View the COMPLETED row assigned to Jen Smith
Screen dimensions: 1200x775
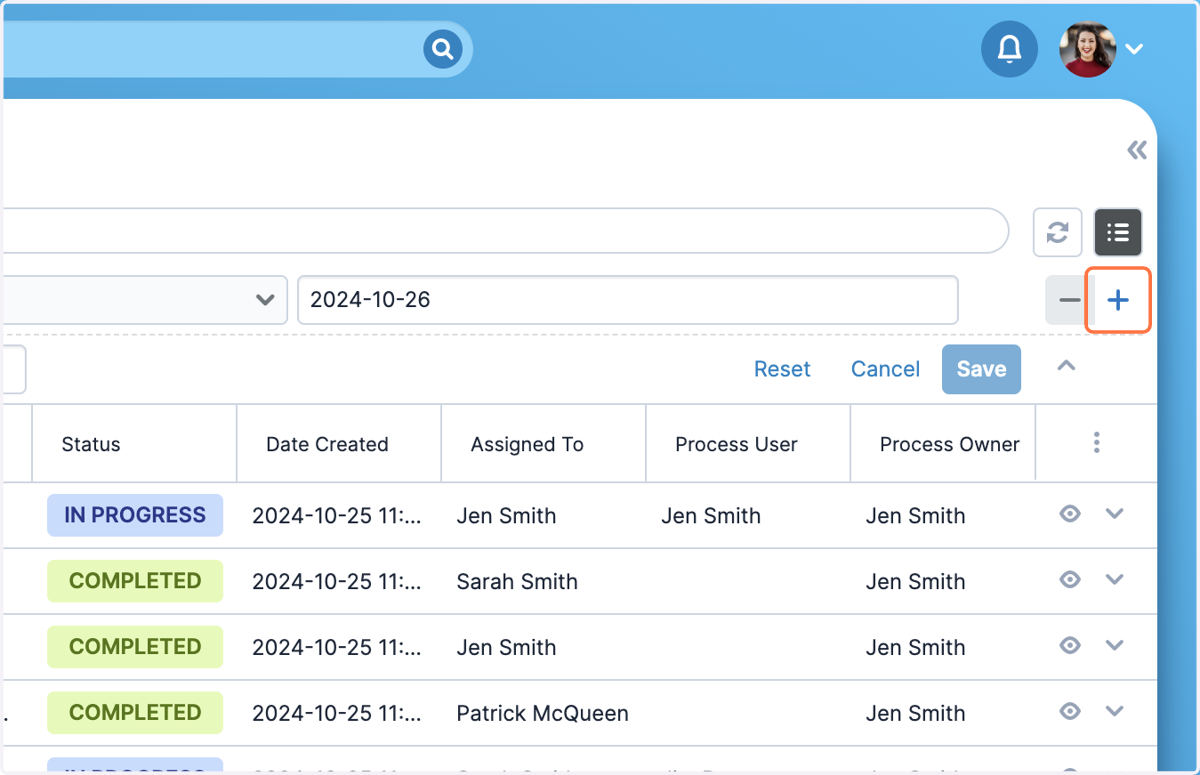pyautogui.click(x=1070, y=646)
